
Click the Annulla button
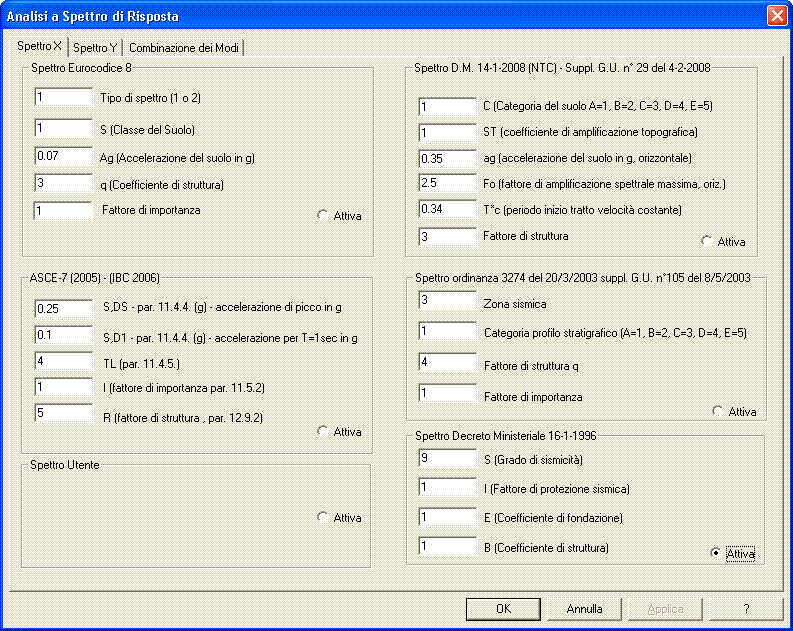point(584,608)
